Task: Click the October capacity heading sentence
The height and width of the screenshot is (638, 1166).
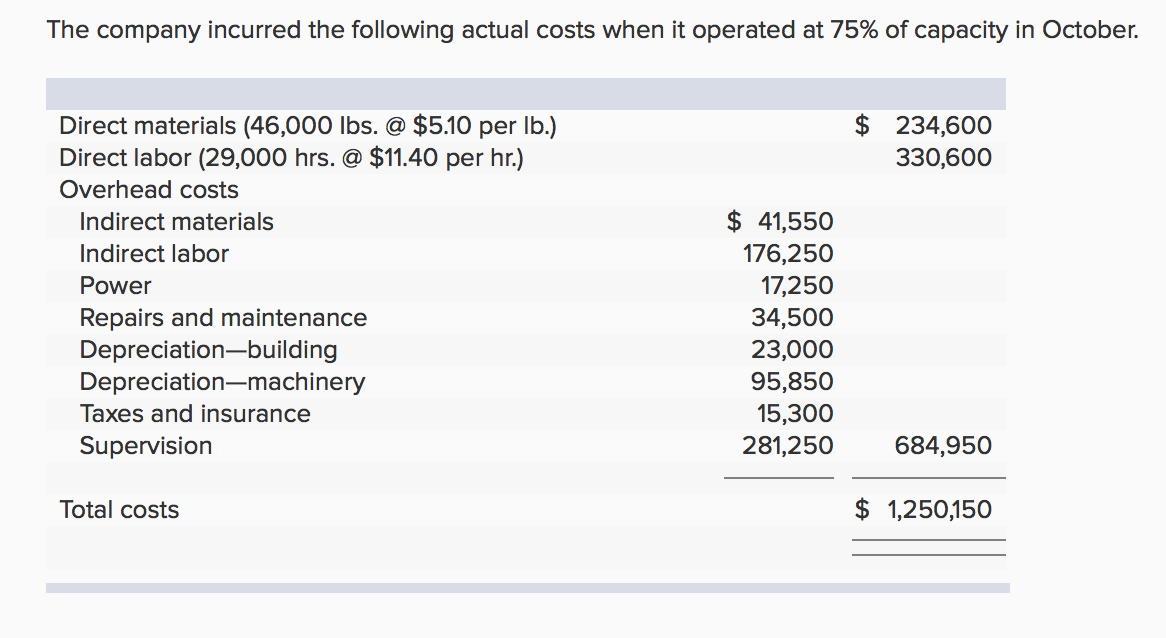Action: click(592, 29)
